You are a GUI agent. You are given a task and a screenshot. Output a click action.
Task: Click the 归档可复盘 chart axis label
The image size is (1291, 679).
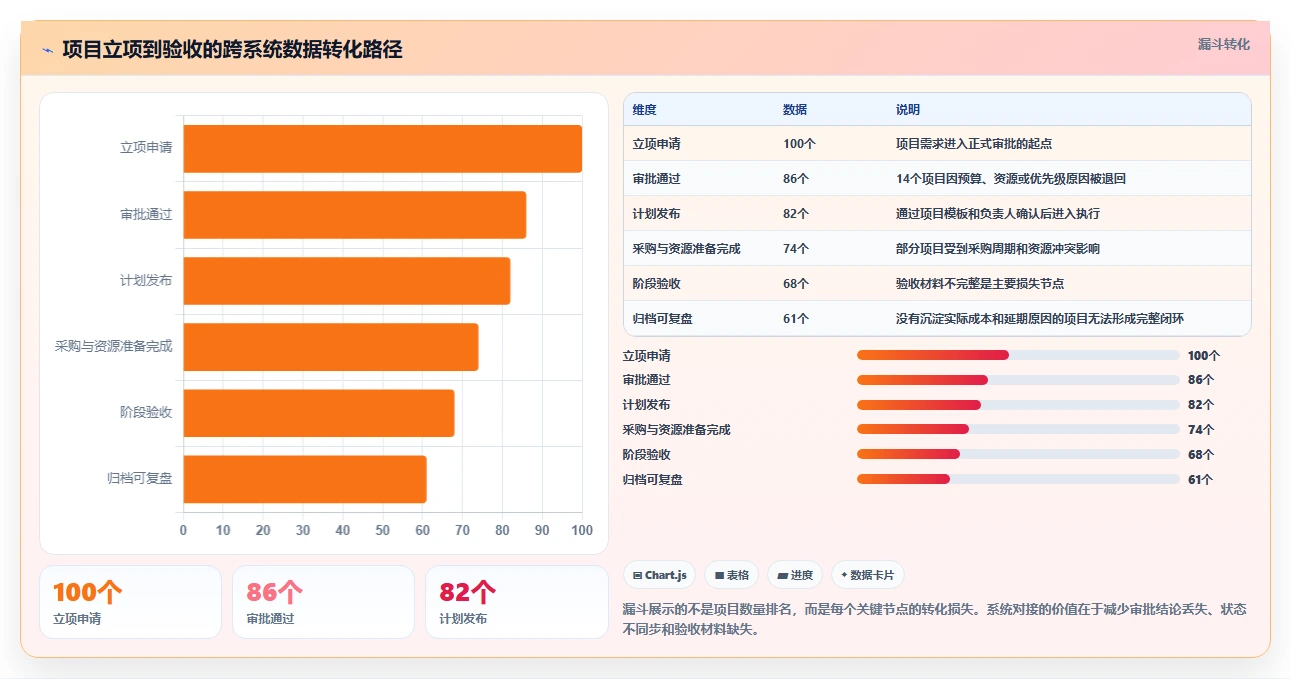click(140, 479)
